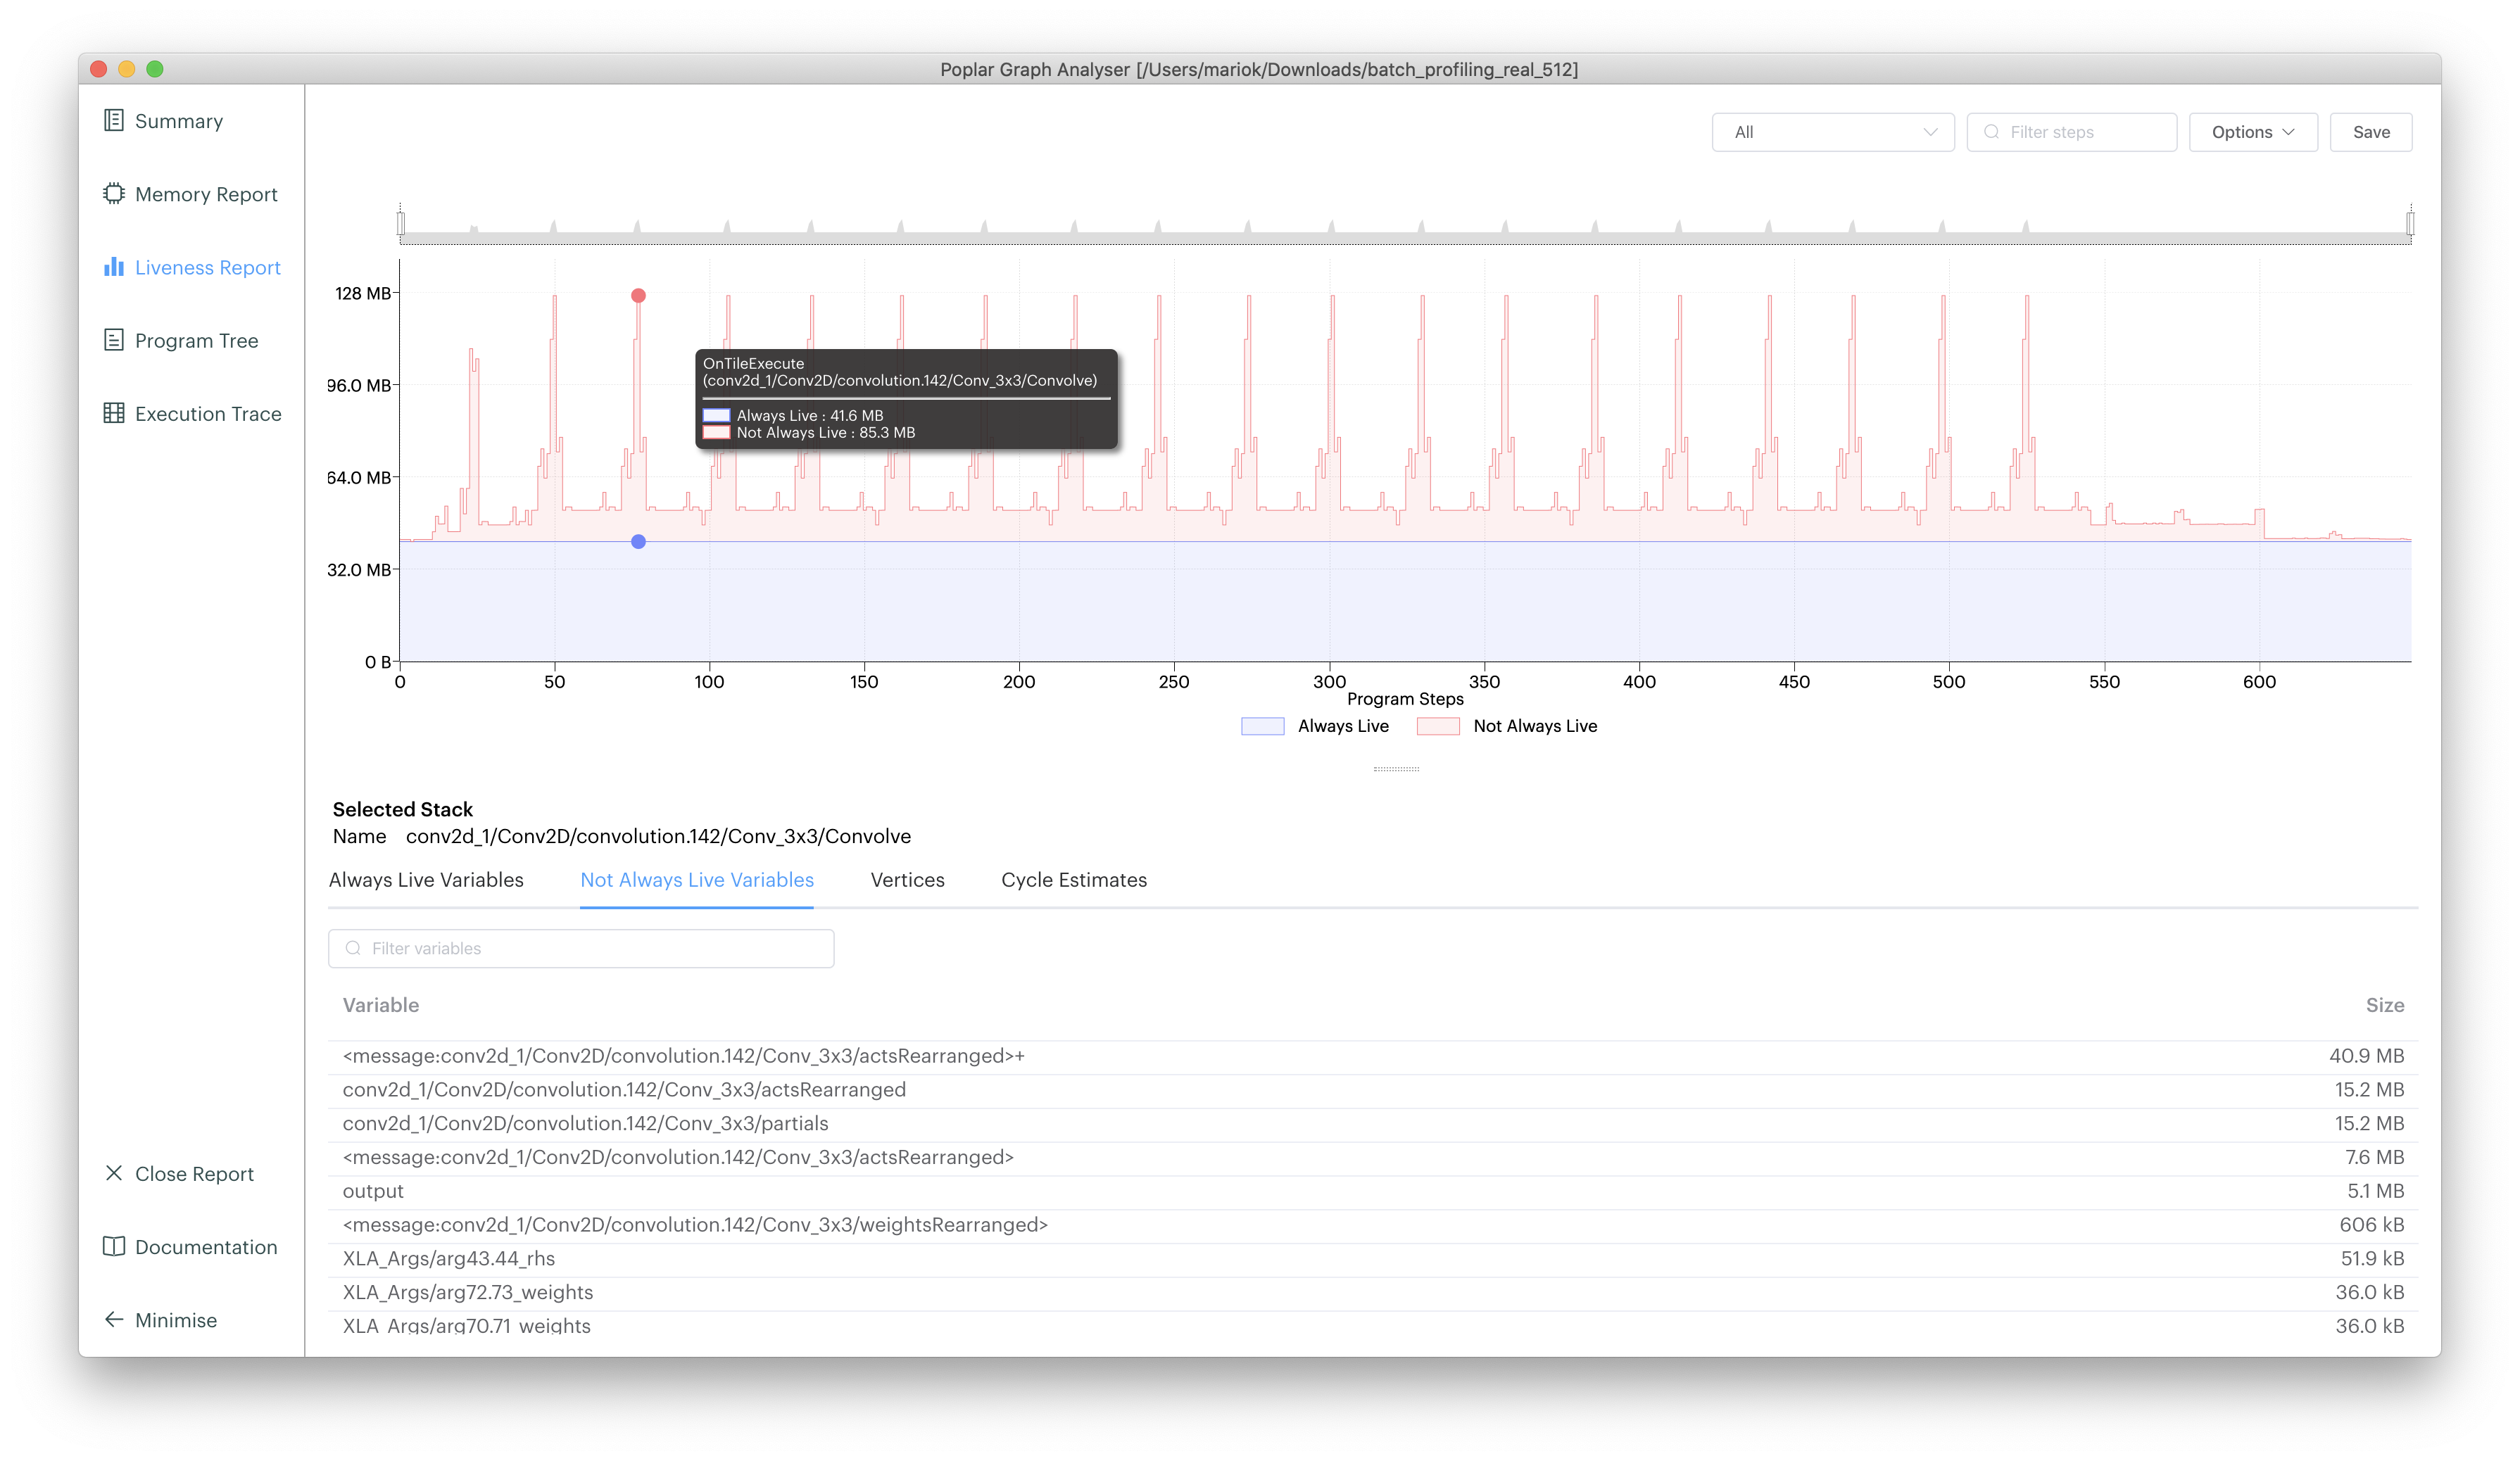Image resolution: width=2520 pixels, height=1461 pixels.
Task: Select the output variable row
Action: pos(1373,1191)
